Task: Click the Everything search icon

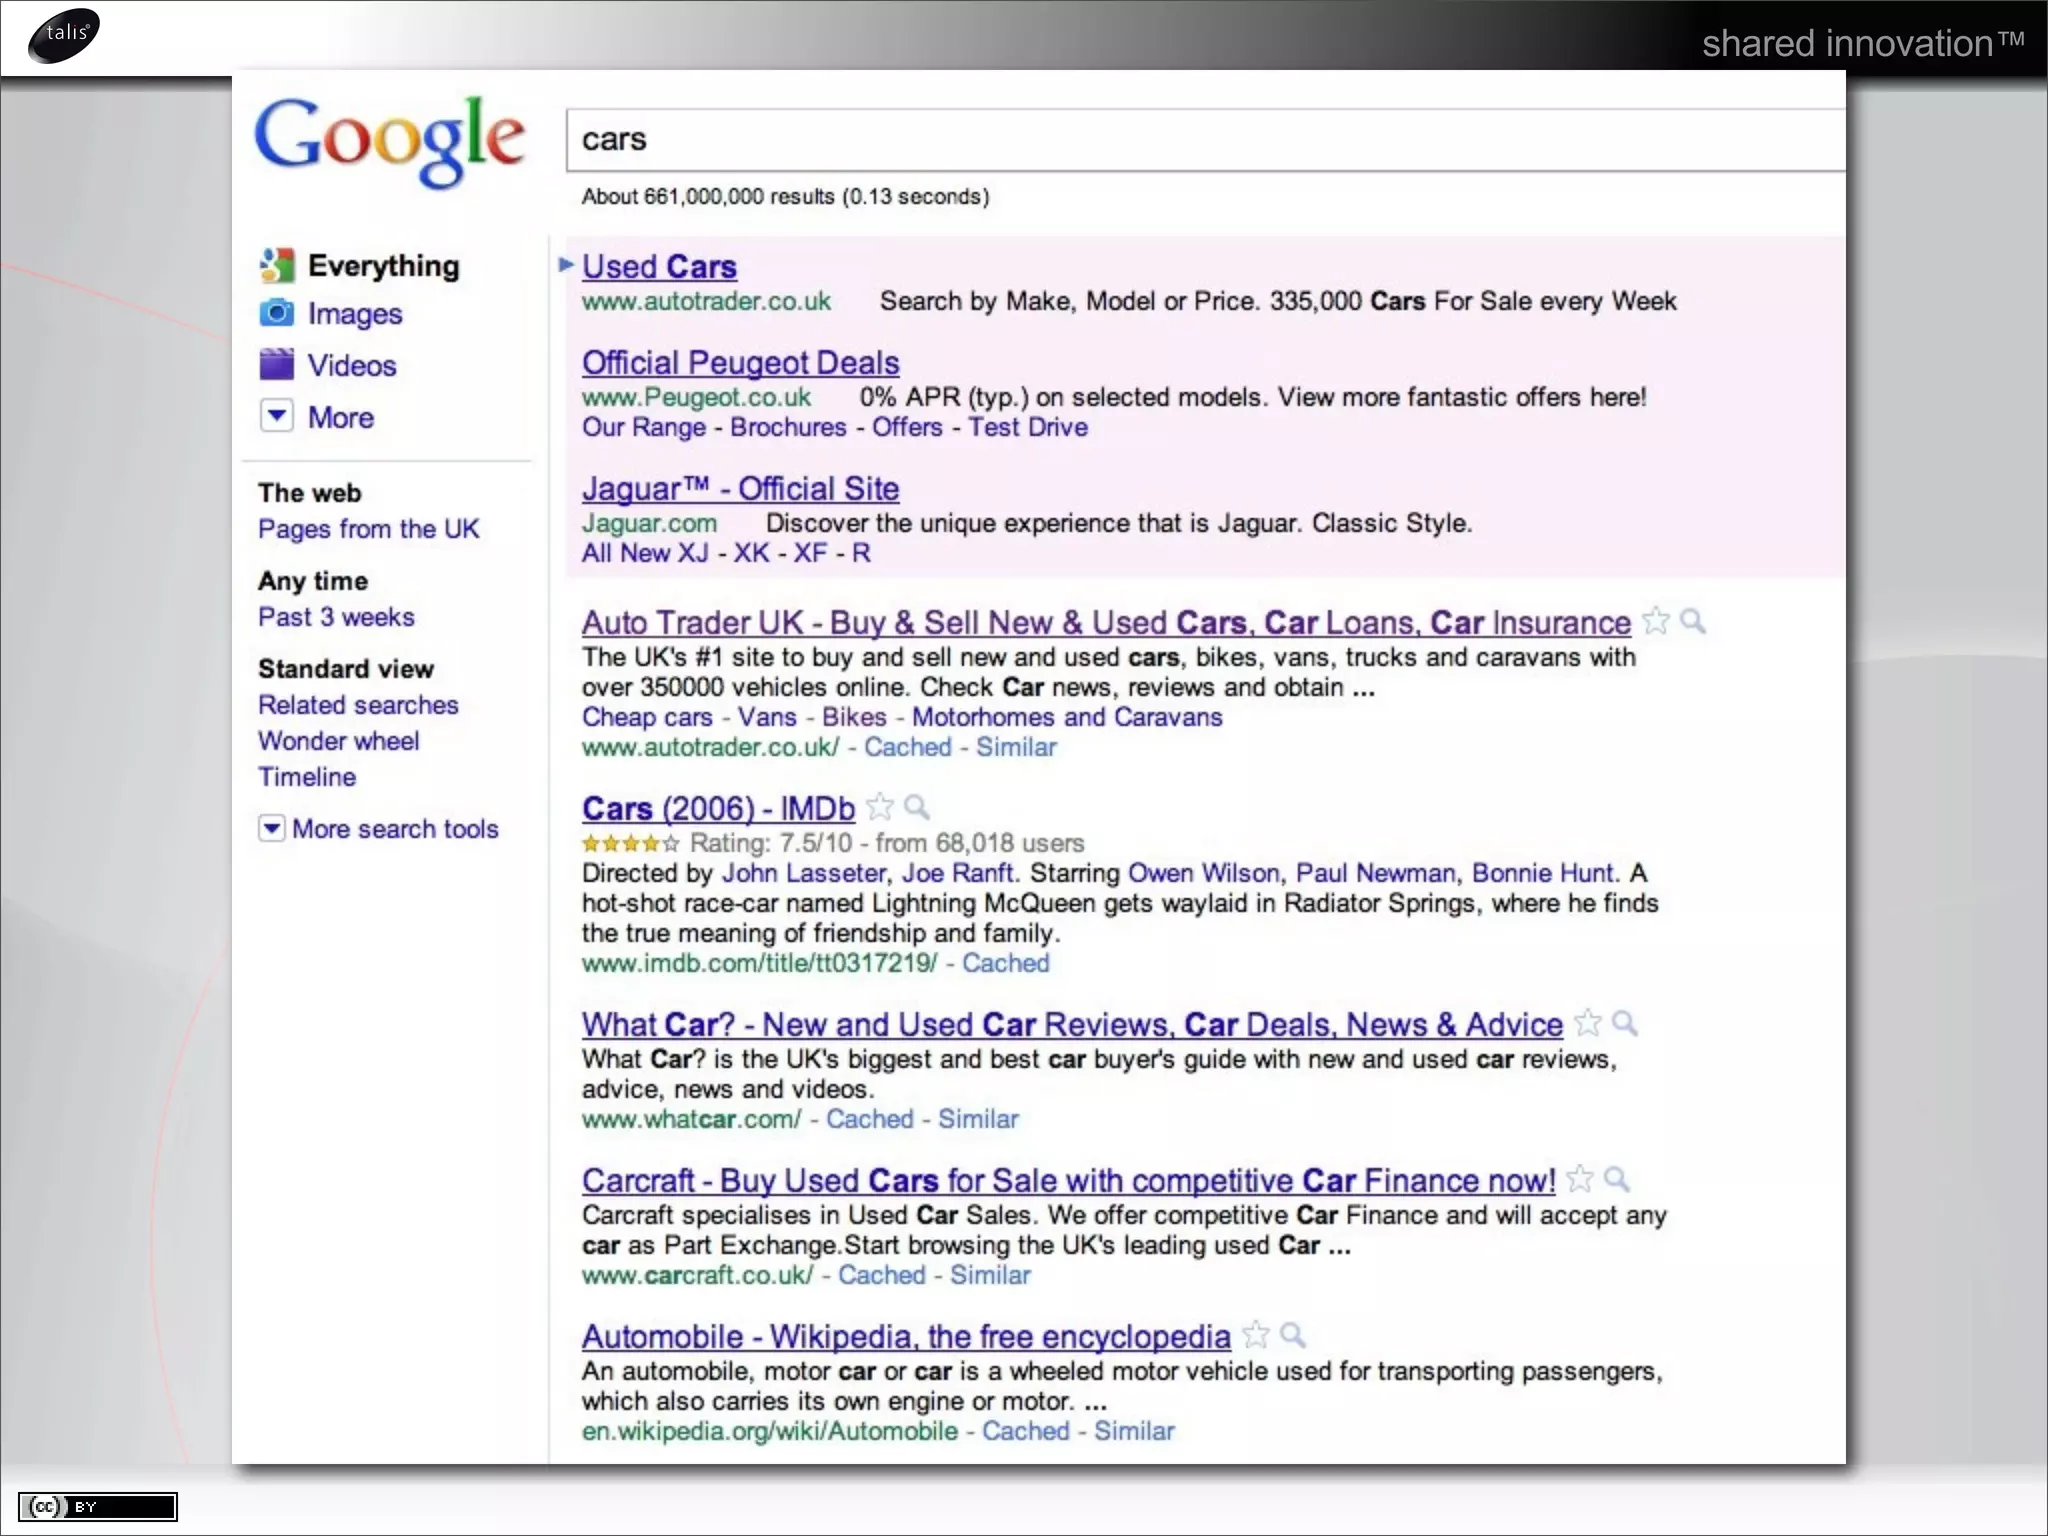Action: [x=277, y=265]
